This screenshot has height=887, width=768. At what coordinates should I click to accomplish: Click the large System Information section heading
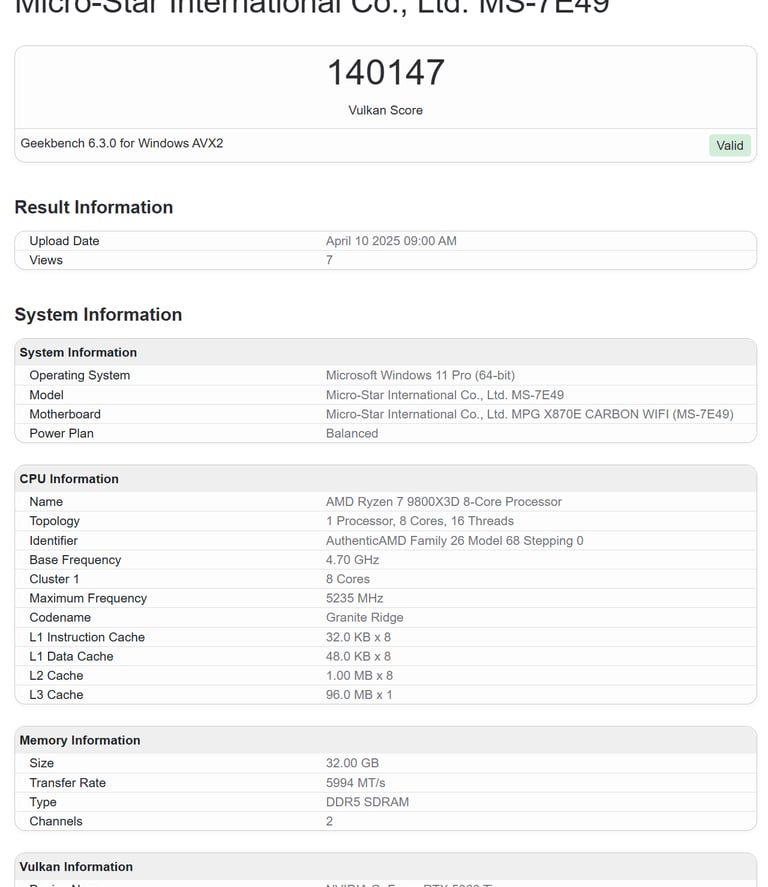(x=98, y=315)
